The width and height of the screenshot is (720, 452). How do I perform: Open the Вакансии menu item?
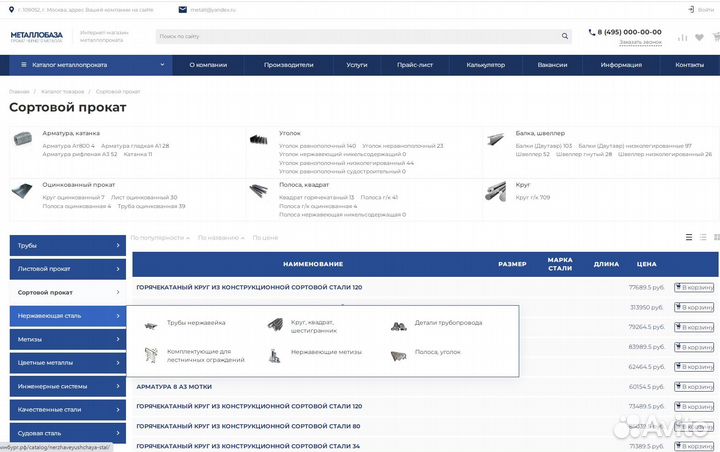(552, 65)
